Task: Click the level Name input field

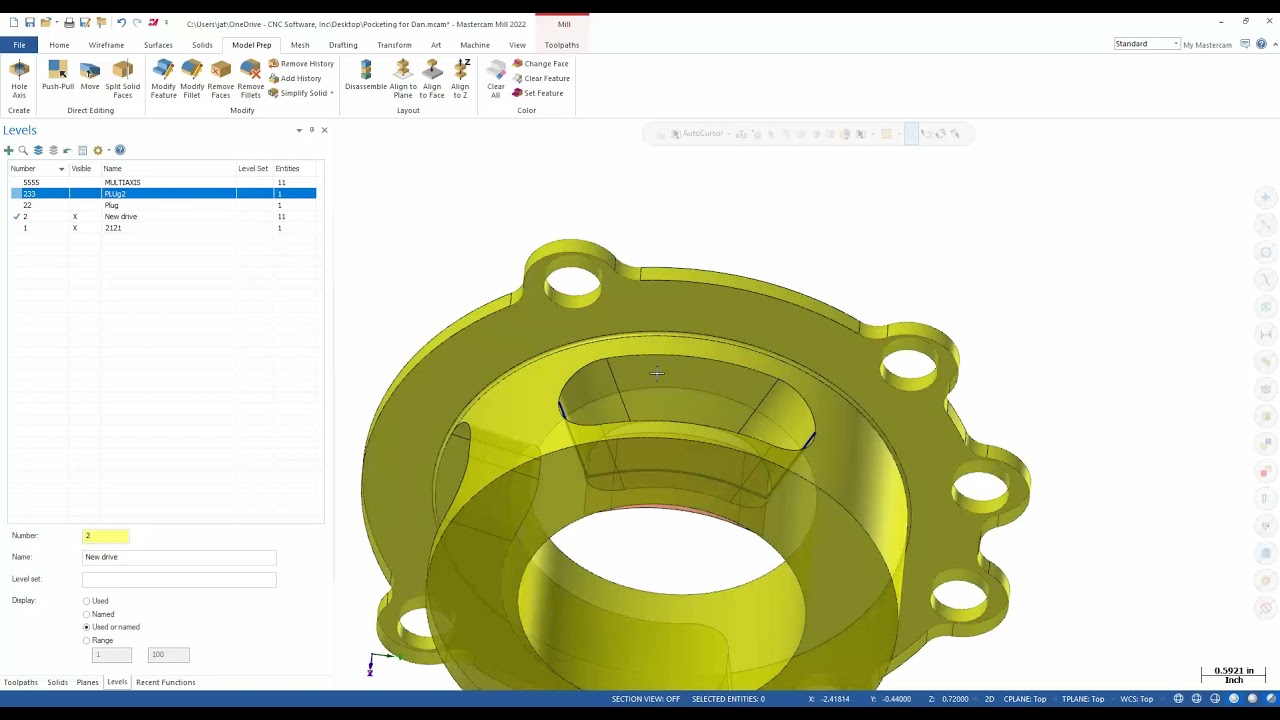Action: click(x=179, y=557)
